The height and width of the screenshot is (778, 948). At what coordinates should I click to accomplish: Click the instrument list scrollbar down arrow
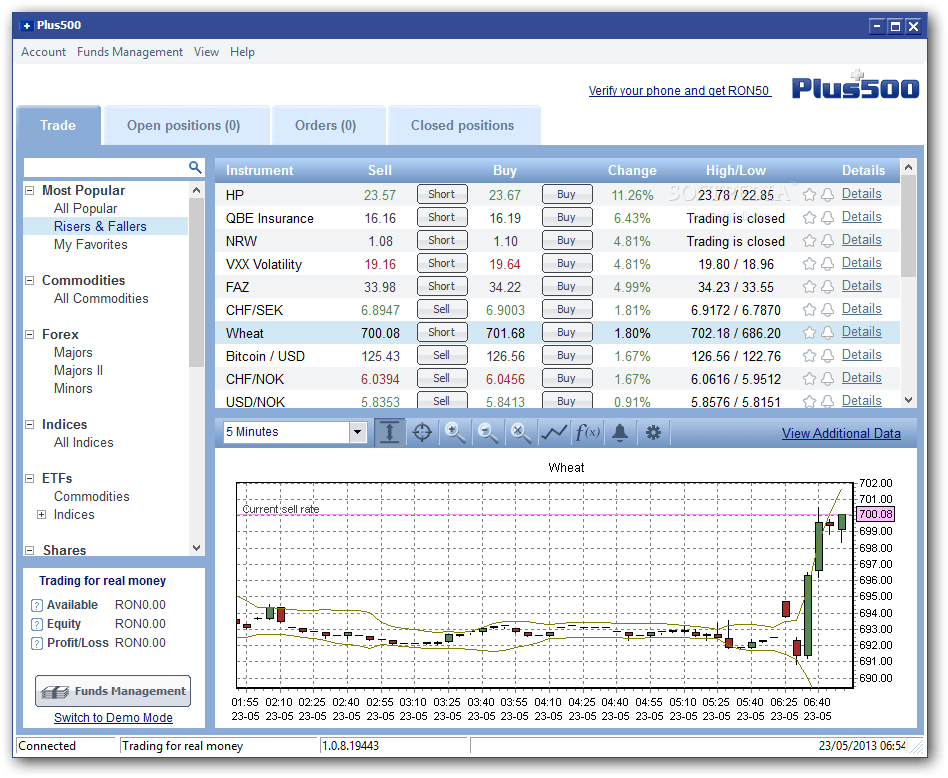click(x=908, y=400)
